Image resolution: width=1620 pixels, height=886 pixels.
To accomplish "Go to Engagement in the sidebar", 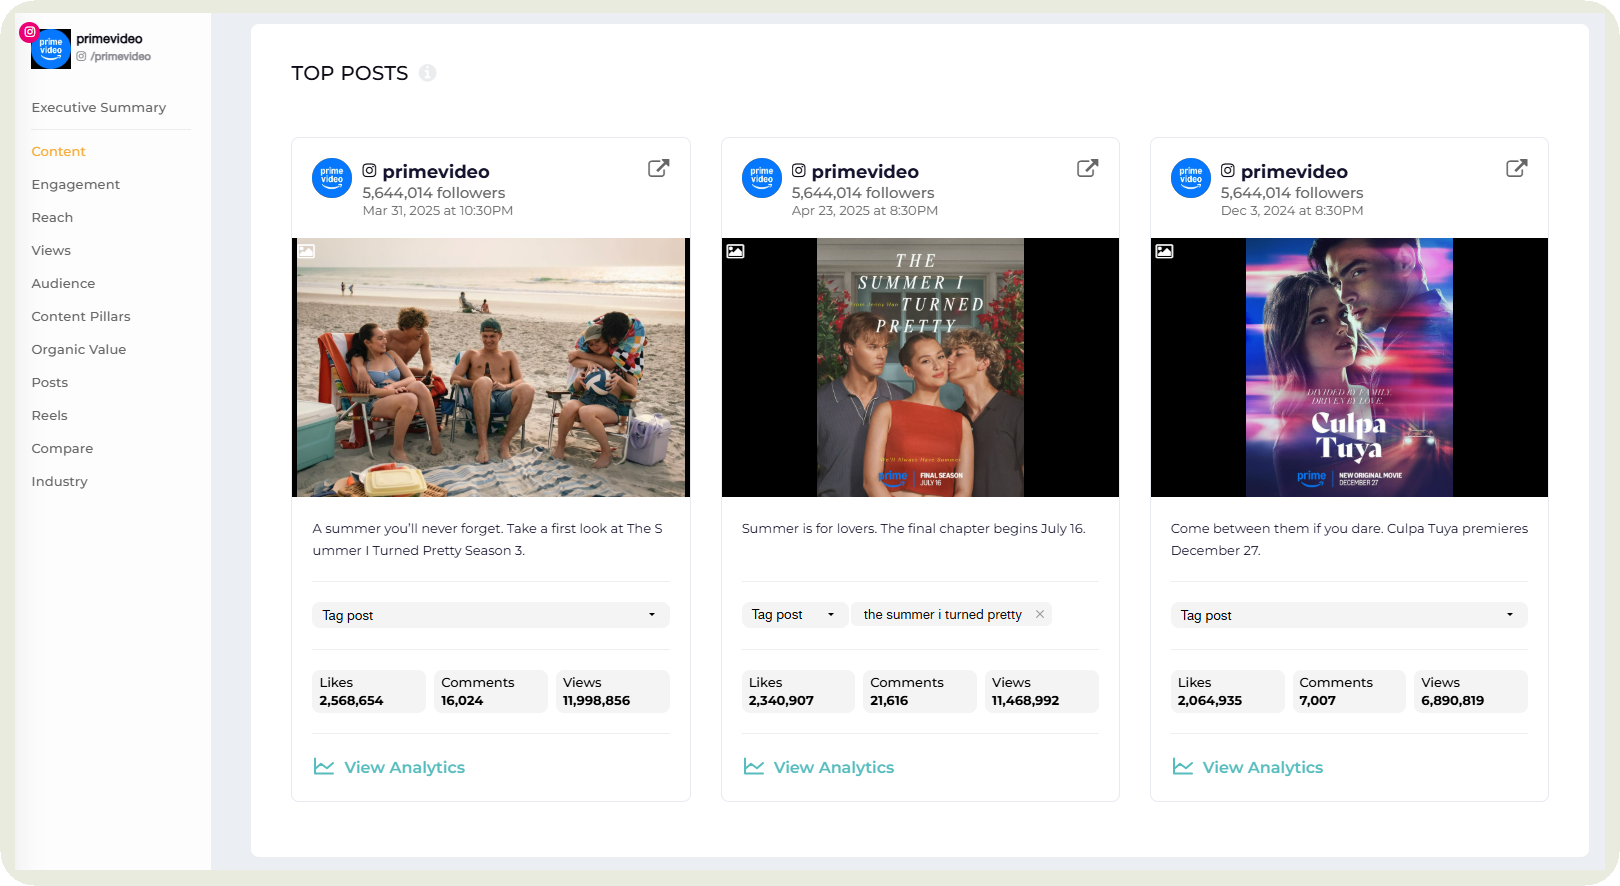I will (75, 184).
